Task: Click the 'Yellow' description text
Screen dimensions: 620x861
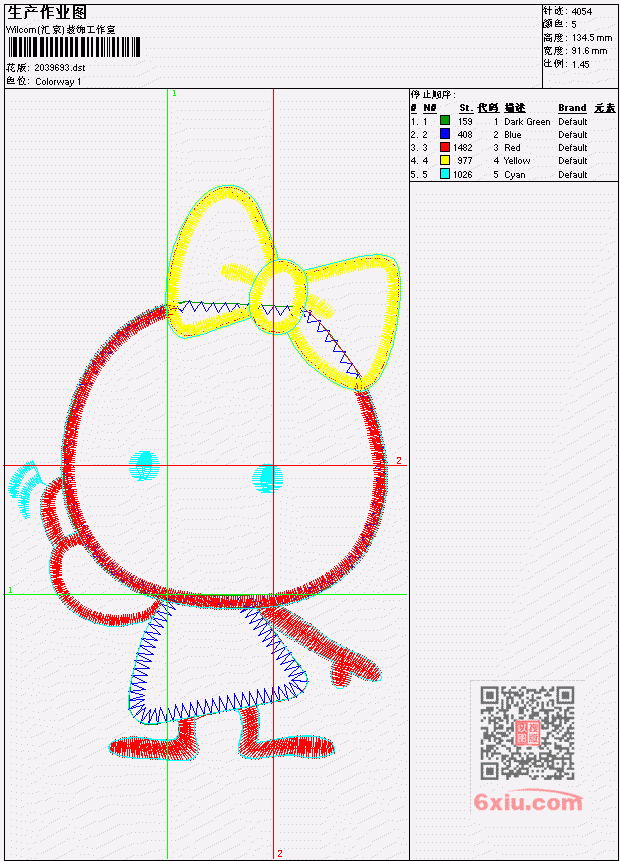Action: pos(517,161)
